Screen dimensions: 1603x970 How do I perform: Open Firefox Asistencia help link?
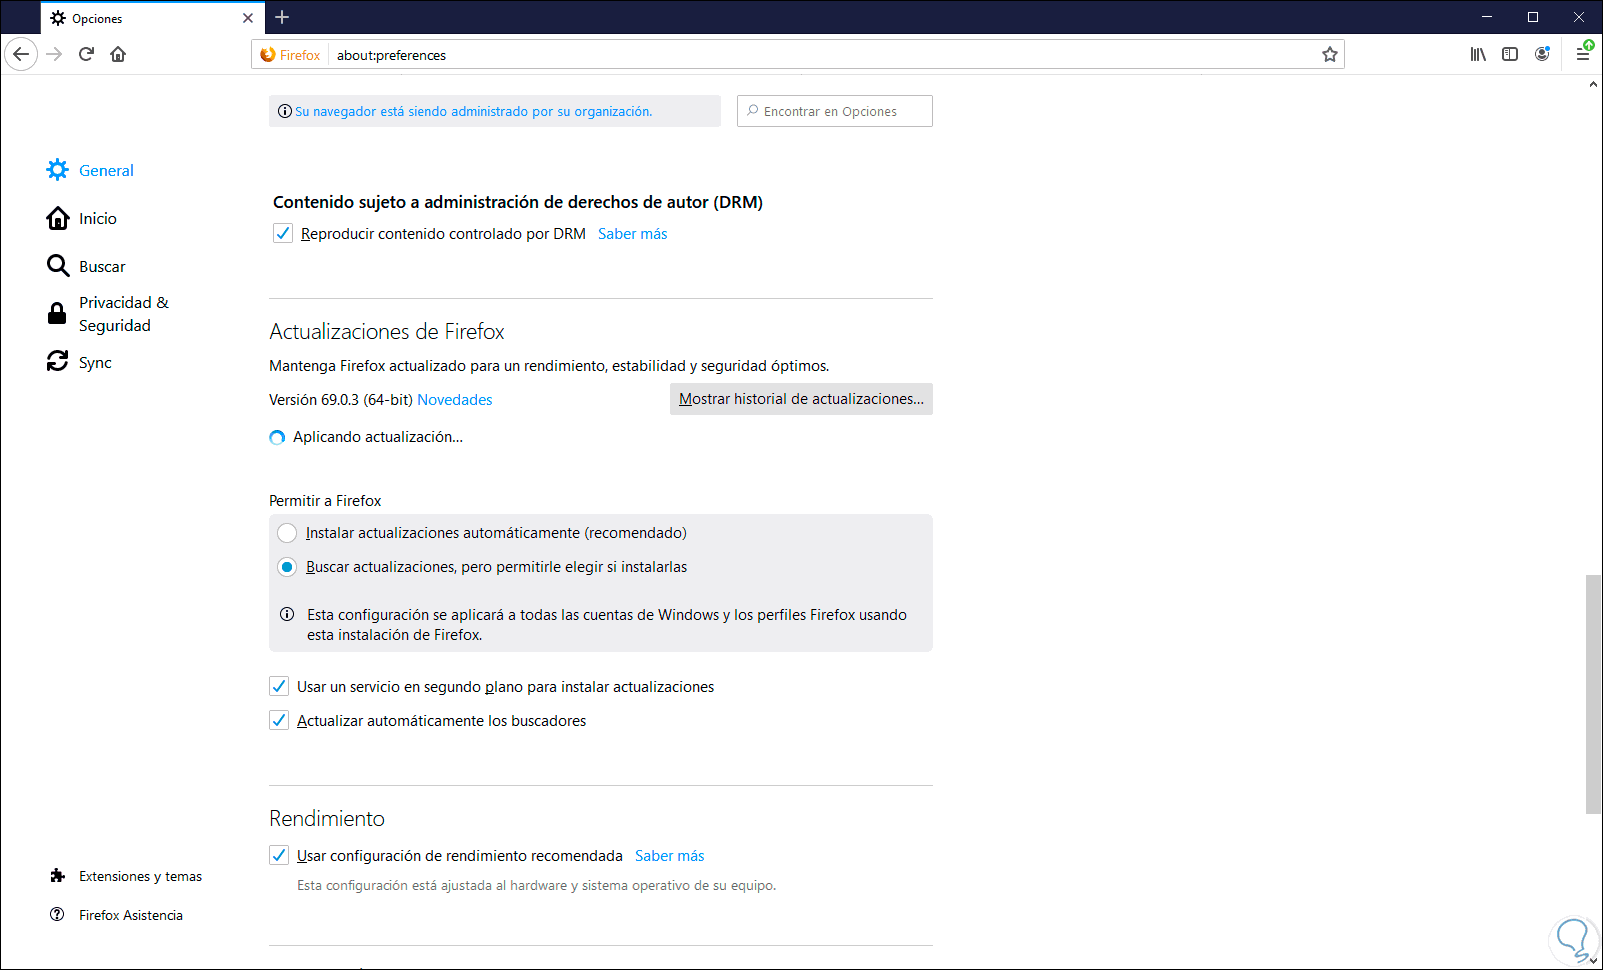click(131, 915)
